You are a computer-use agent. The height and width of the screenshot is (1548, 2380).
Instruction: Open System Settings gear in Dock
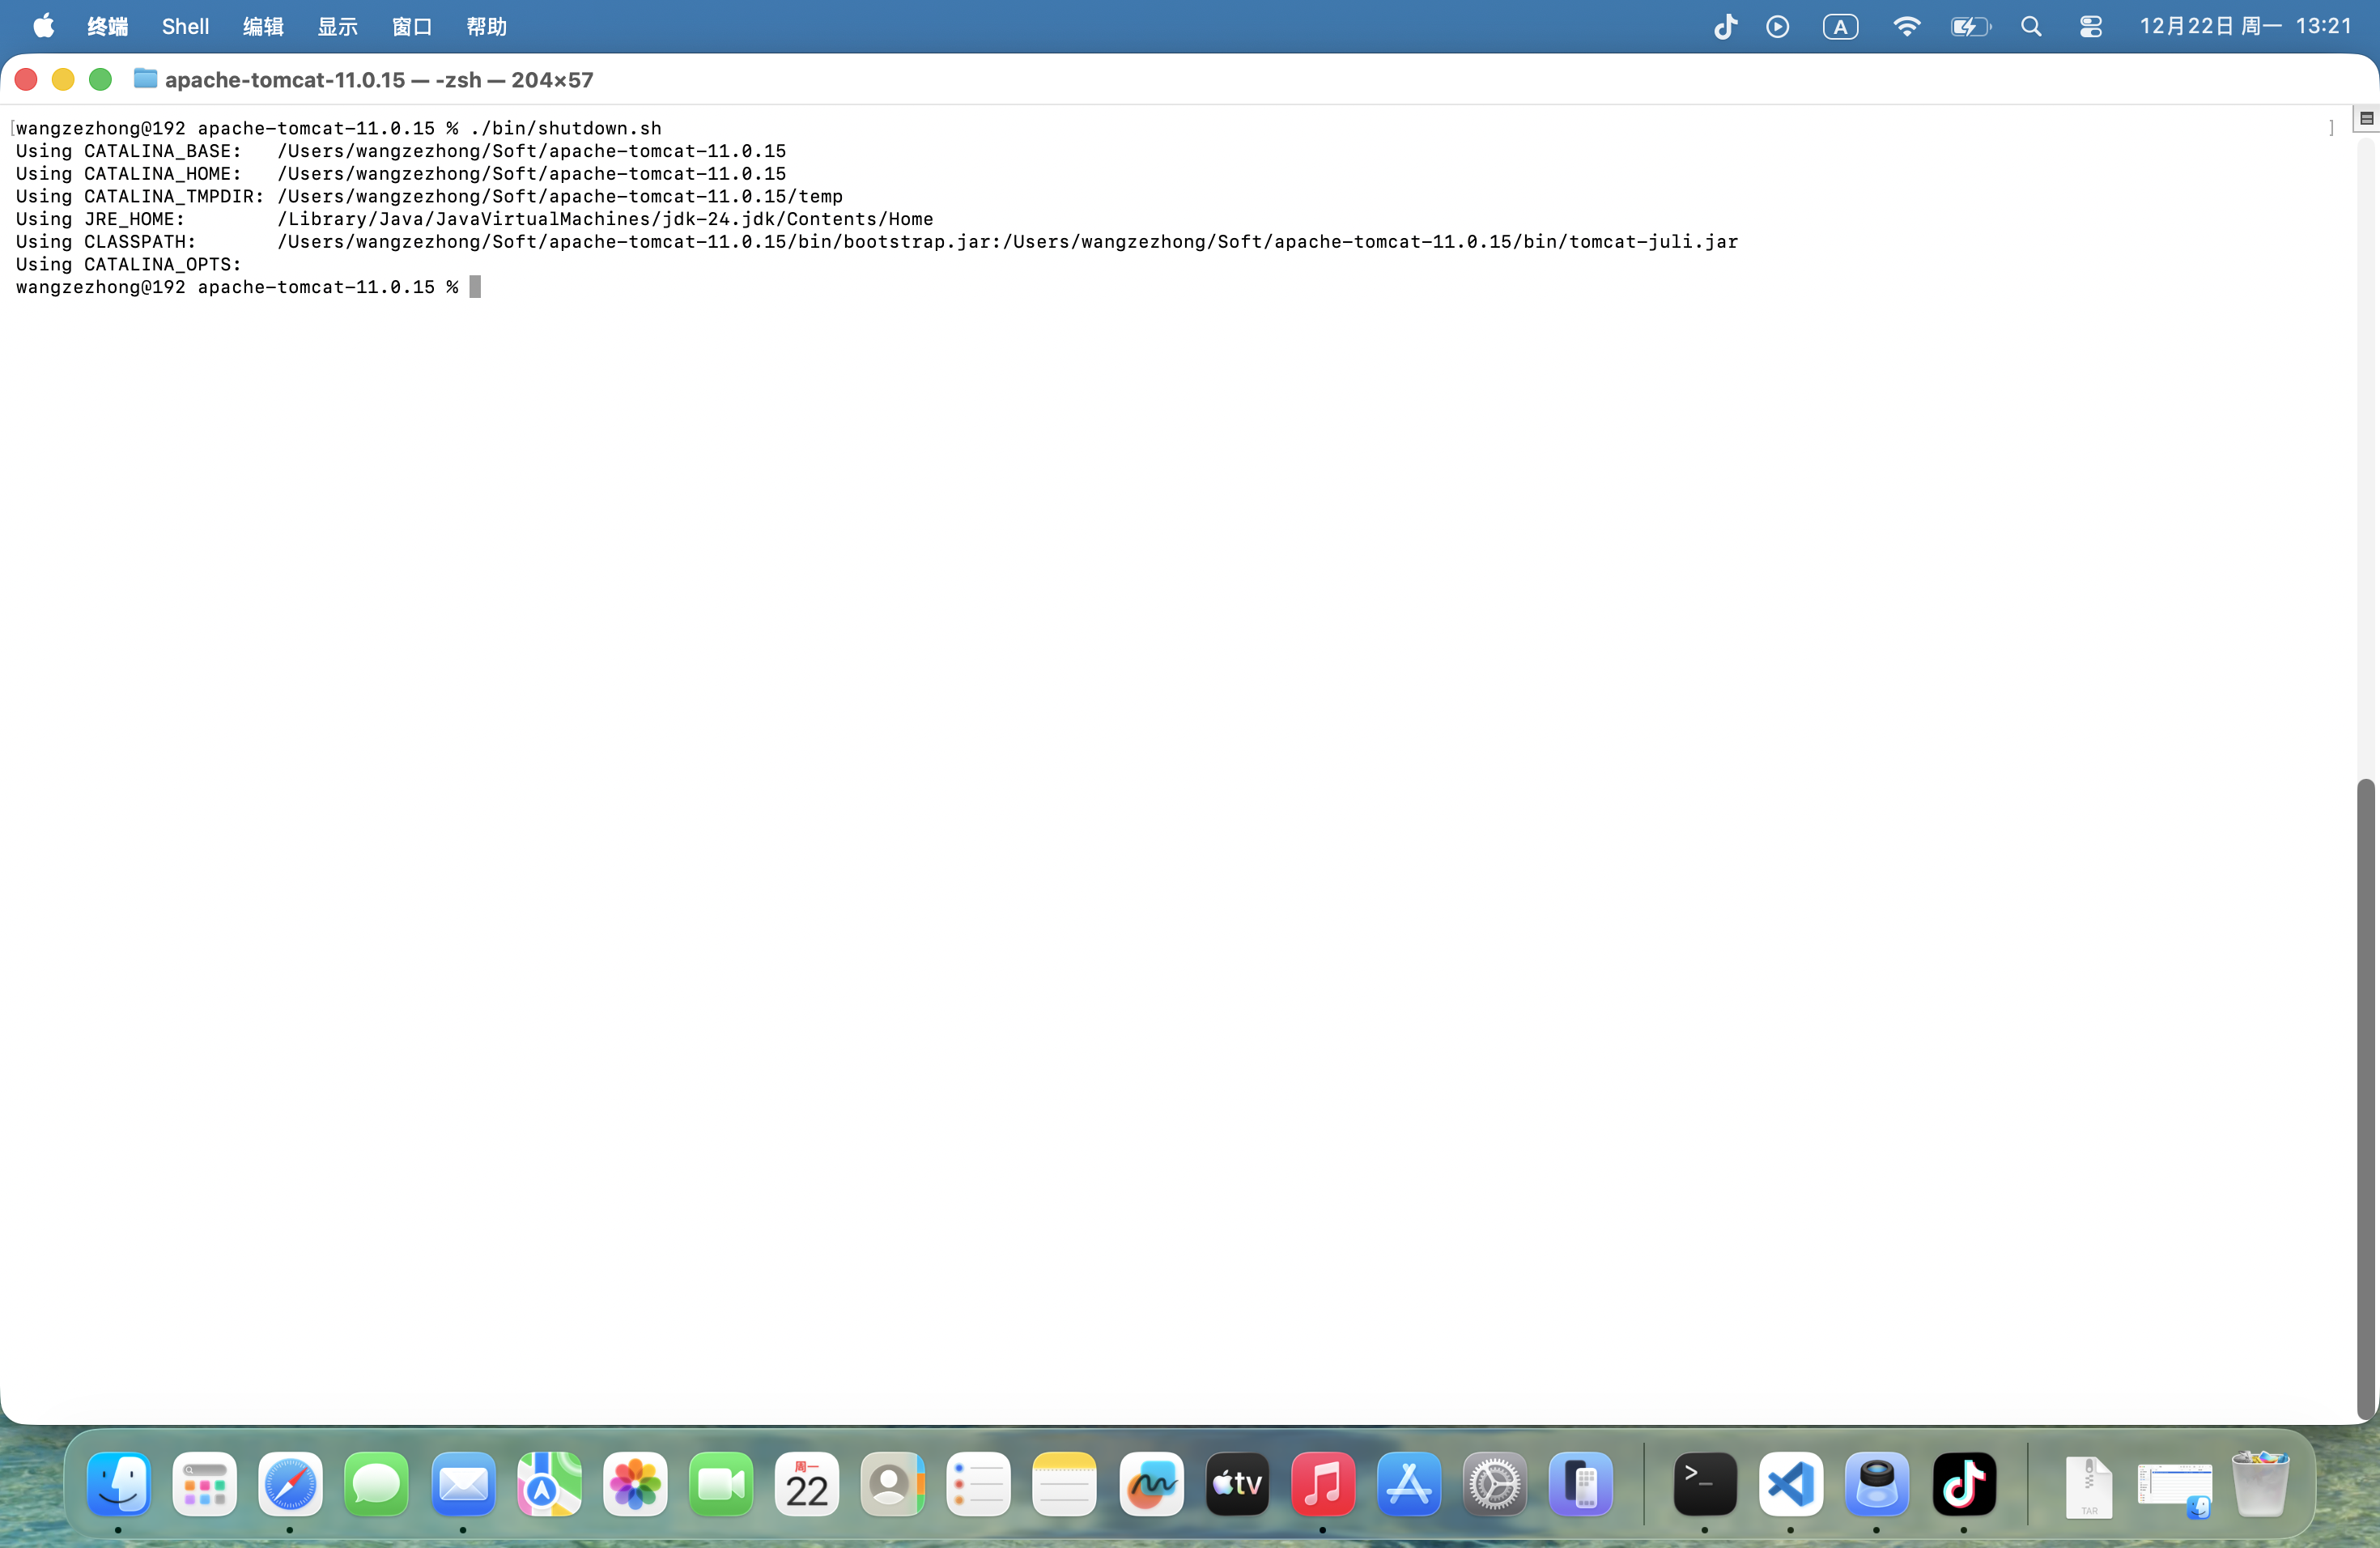(x=1494, y=1484)
